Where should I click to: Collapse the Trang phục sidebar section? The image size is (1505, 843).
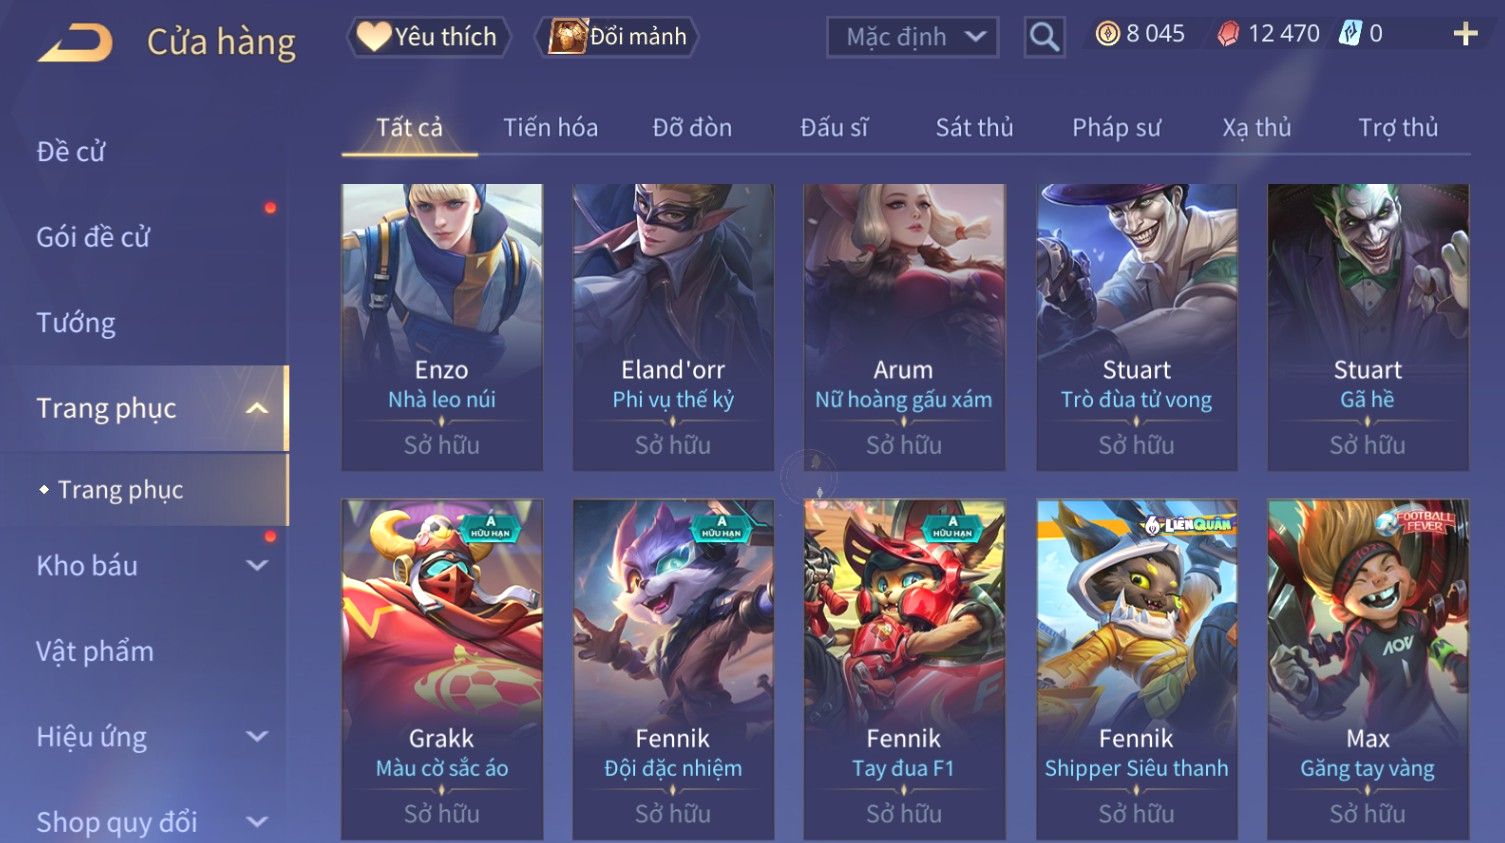point(257,408)
